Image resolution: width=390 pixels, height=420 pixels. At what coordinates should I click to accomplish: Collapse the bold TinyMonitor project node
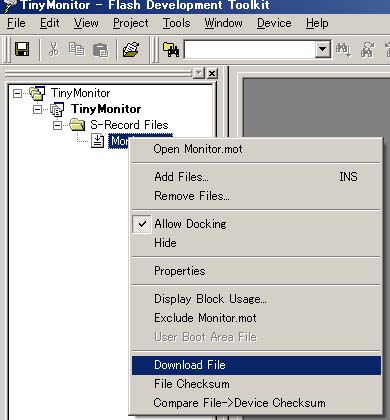(38, 109)
